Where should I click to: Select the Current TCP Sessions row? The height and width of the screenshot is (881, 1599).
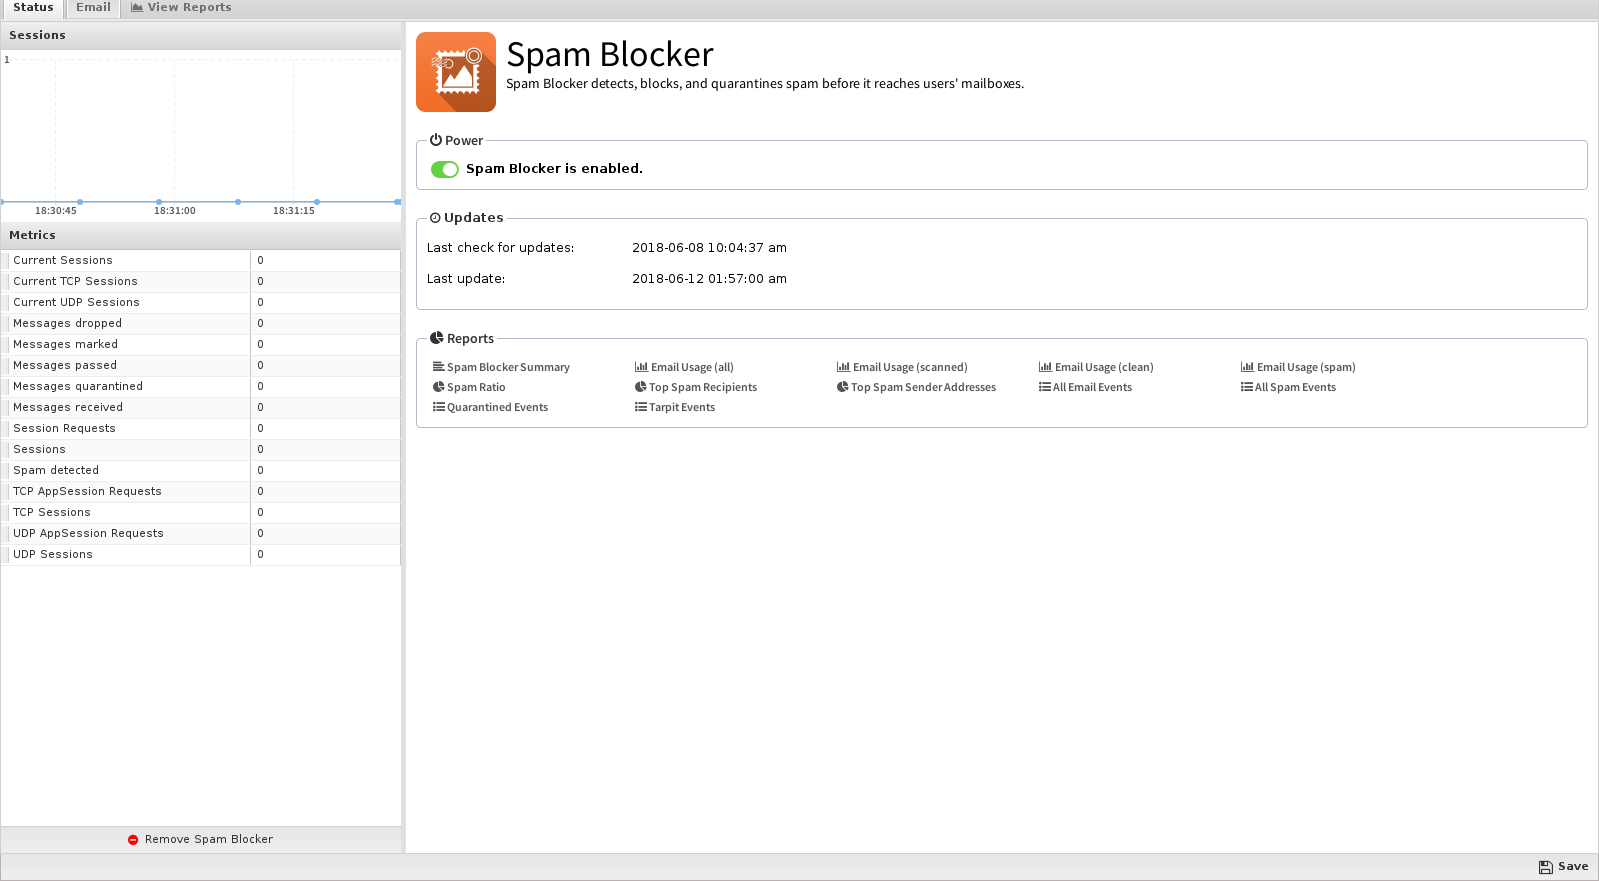(x=201, y=281)
